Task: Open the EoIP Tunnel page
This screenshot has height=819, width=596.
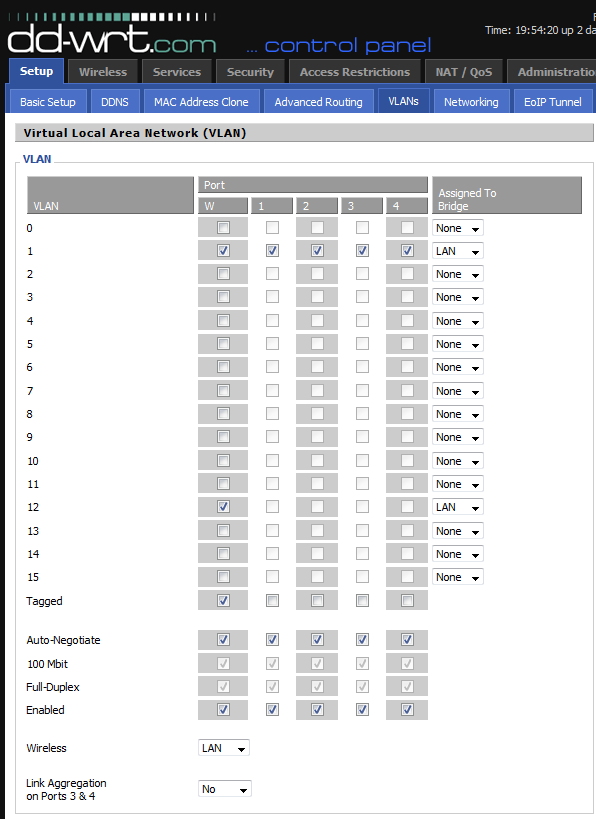Action: click(x=553, y=100)
